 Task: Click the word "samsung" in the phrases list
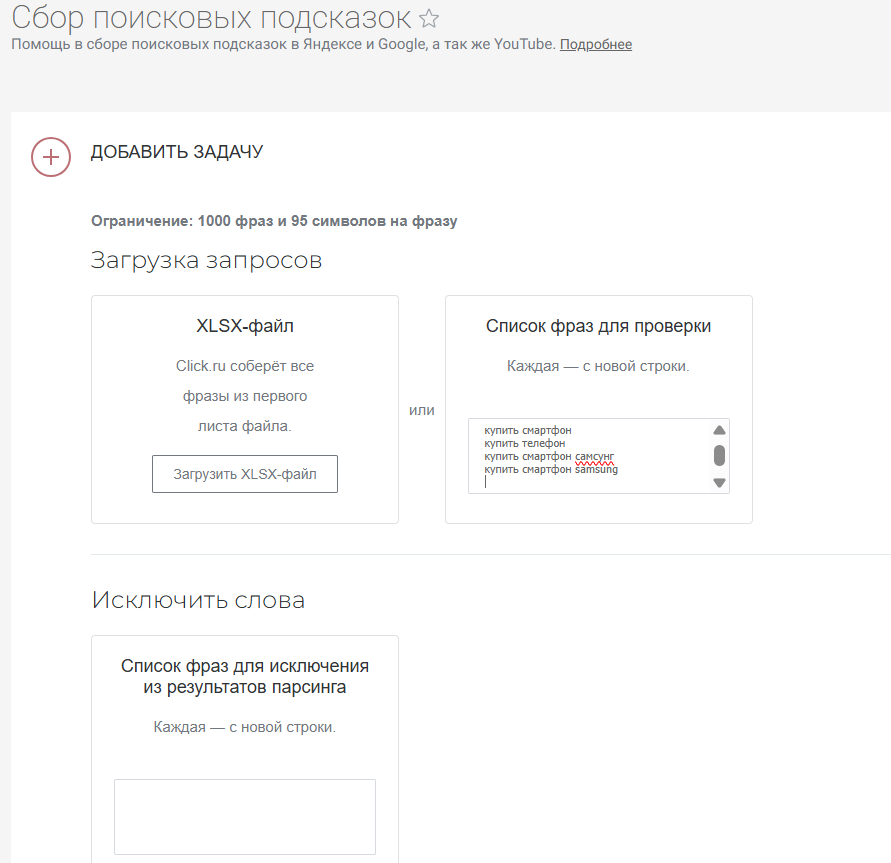[596, 469]
